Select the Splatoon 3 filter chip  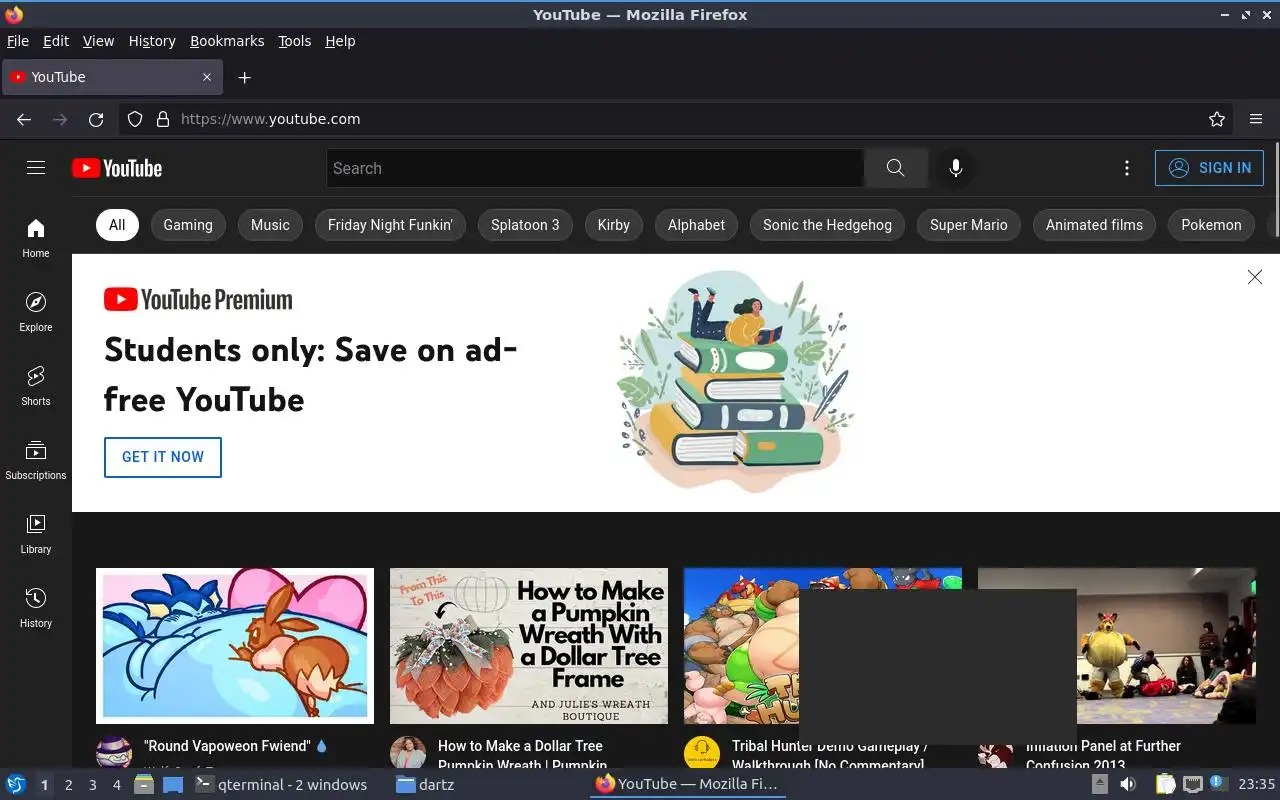525,225
